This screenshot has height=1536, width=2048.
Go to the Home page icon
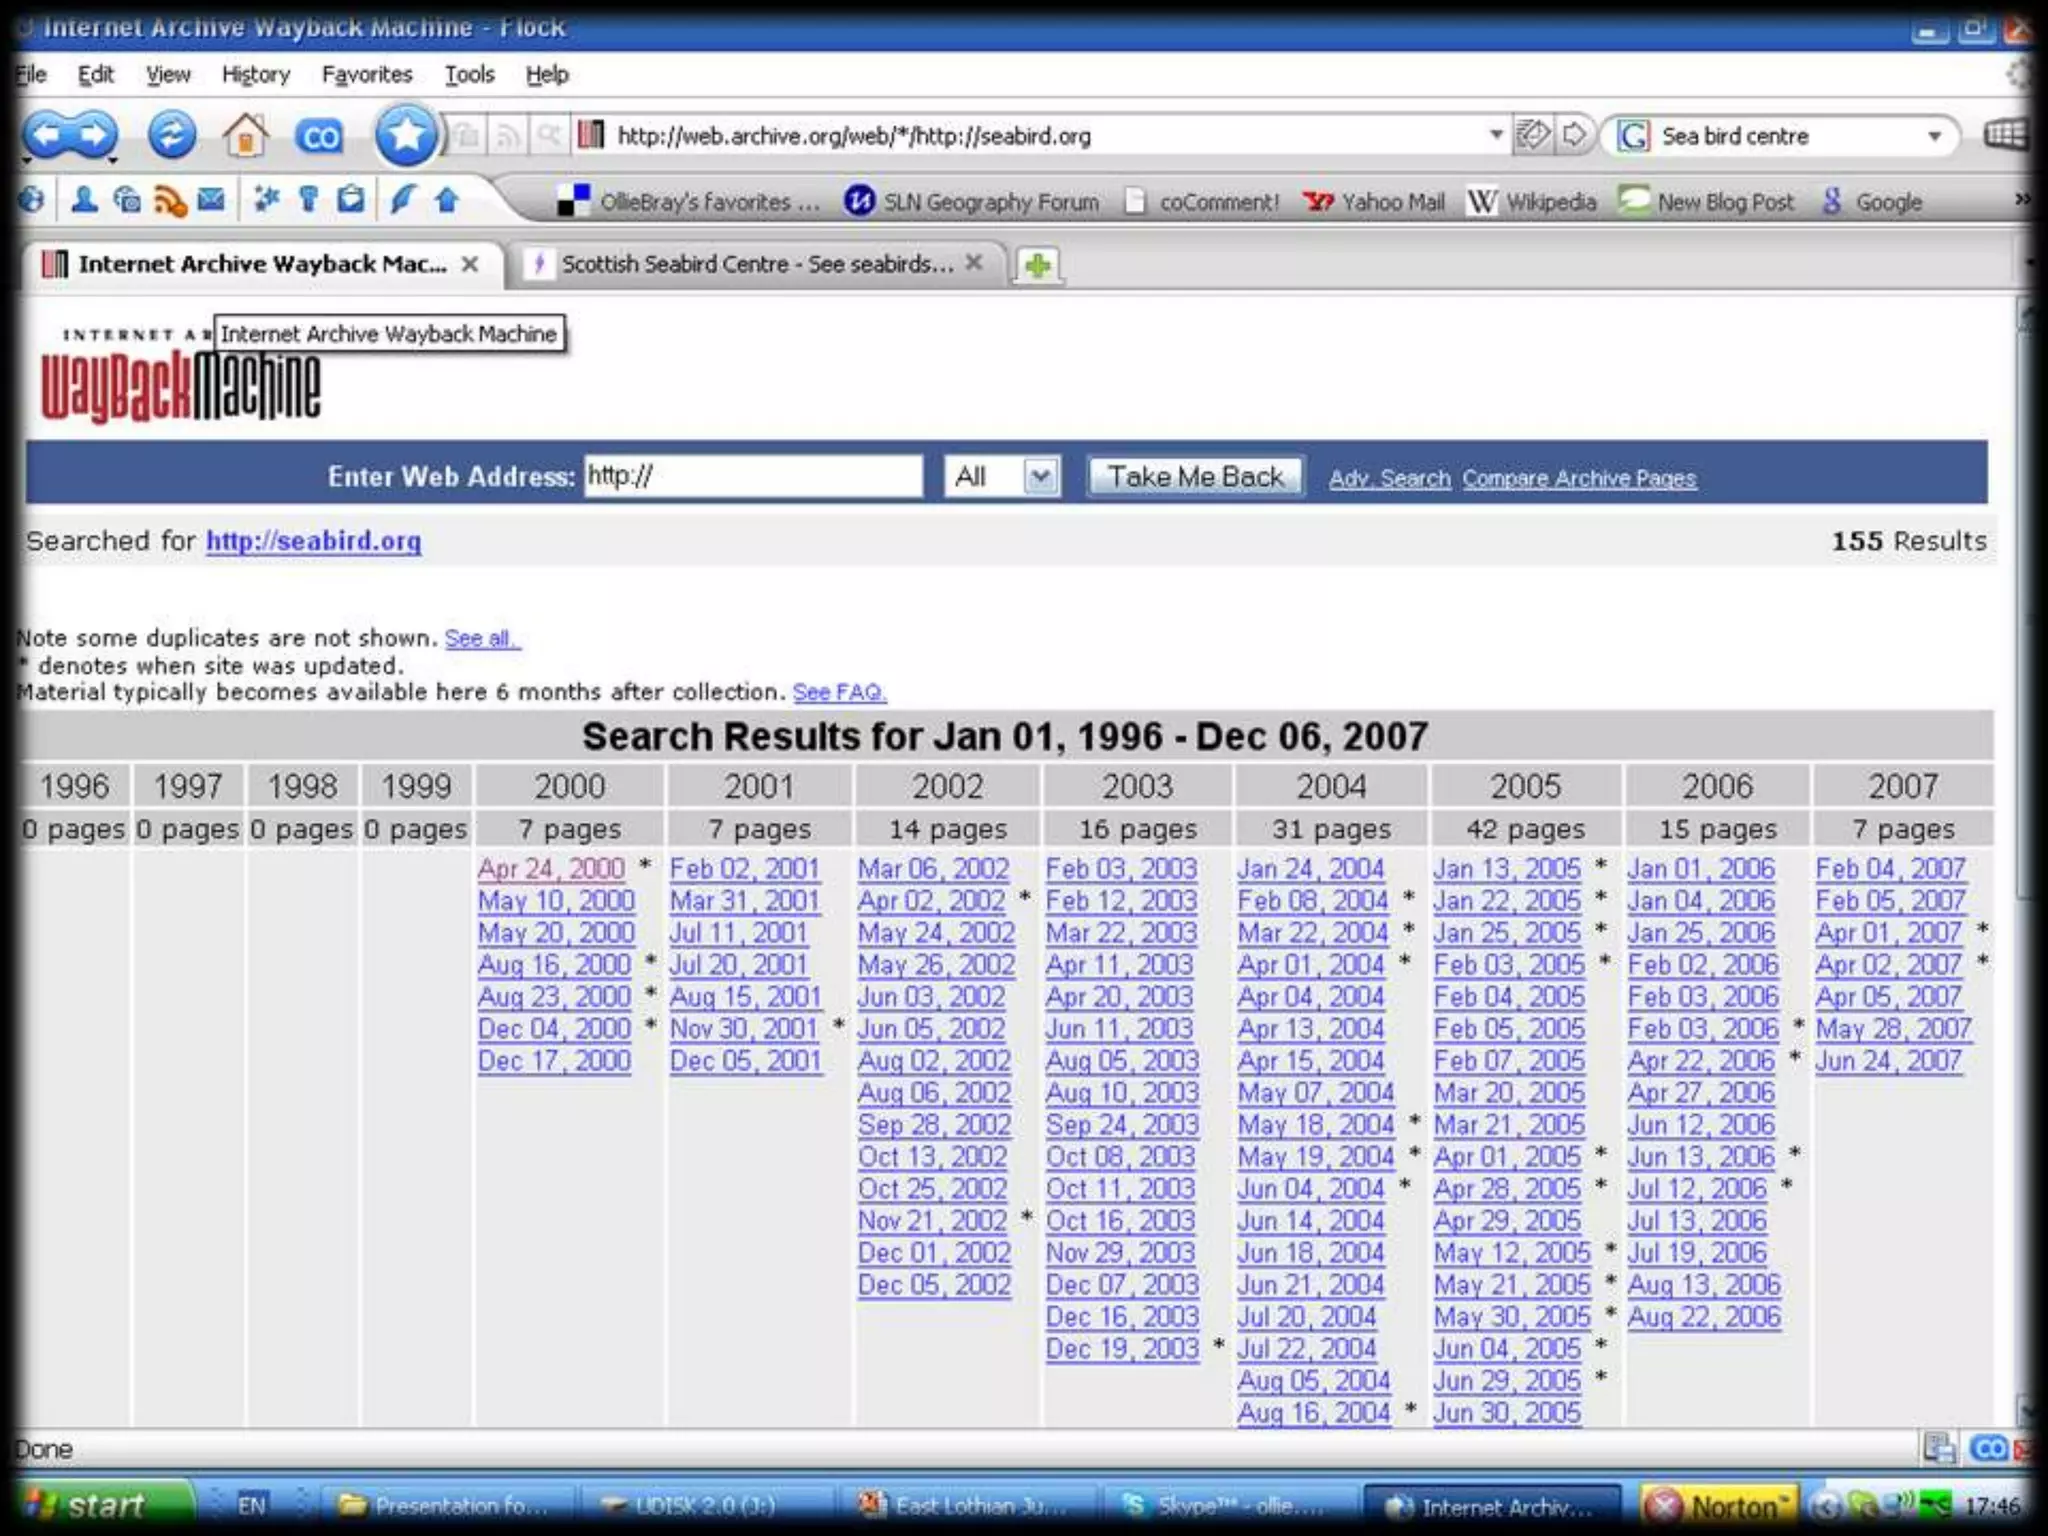pyautogui.click(x=245, y=135)
